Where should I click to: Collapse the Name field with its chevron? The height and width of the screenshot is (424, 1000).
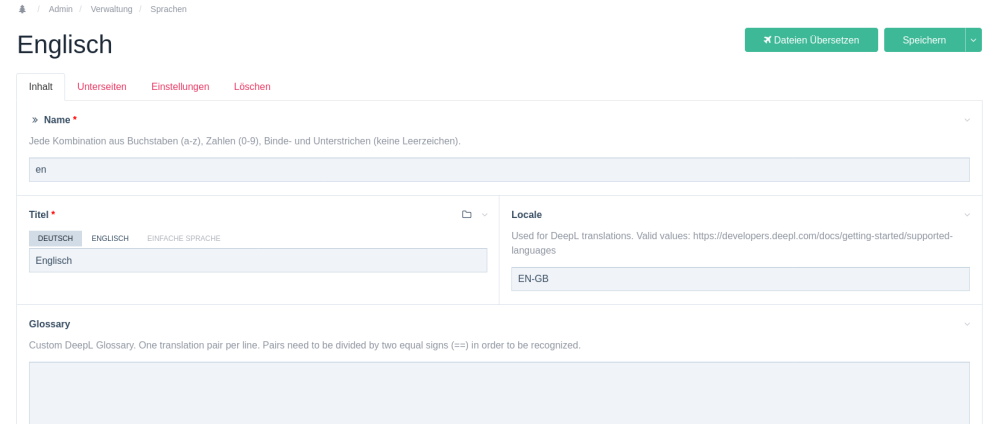pos(967,120)
